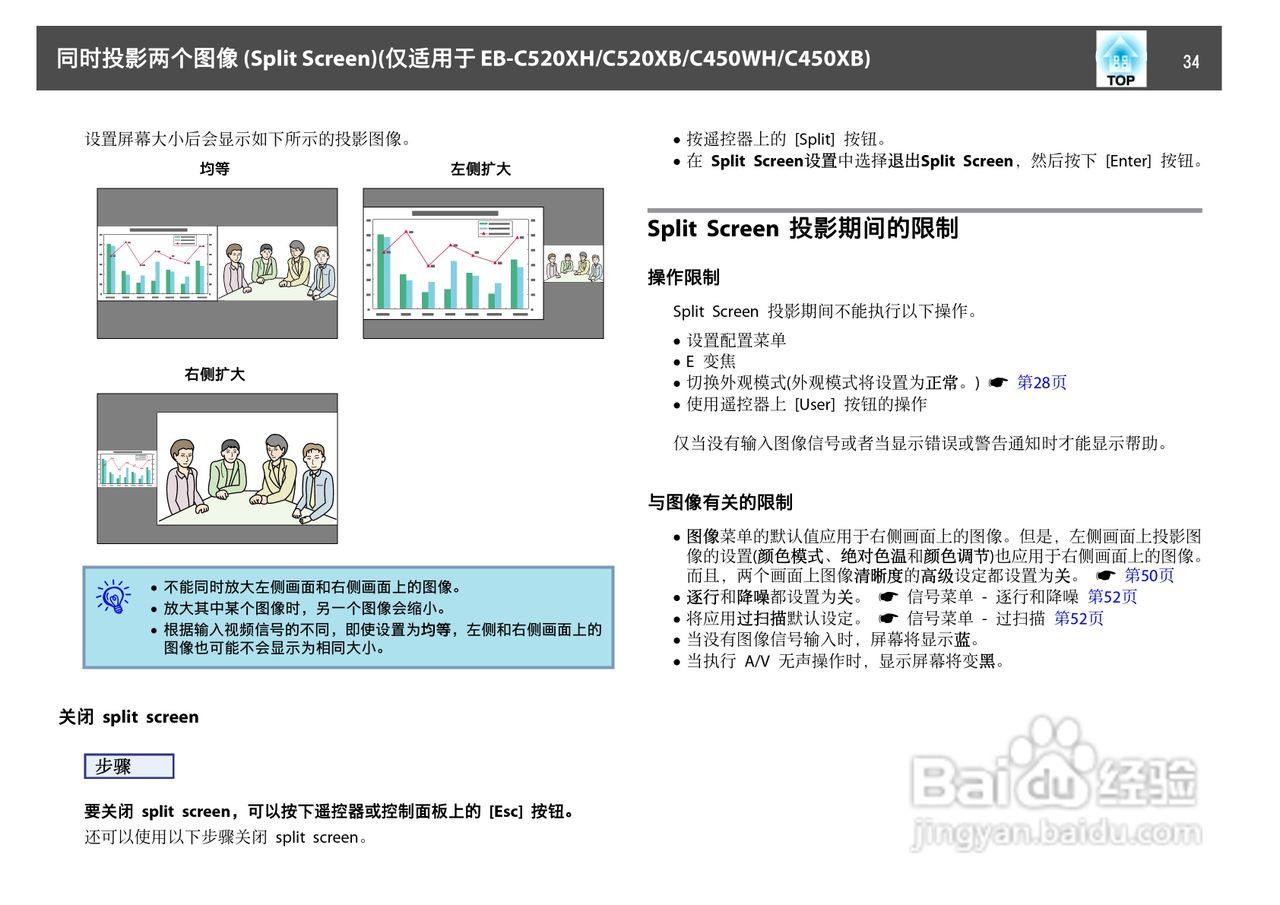This screenshot has height=905, width=1280.
Task: Click the bullet 设置配置菜单
Action: 736,340
